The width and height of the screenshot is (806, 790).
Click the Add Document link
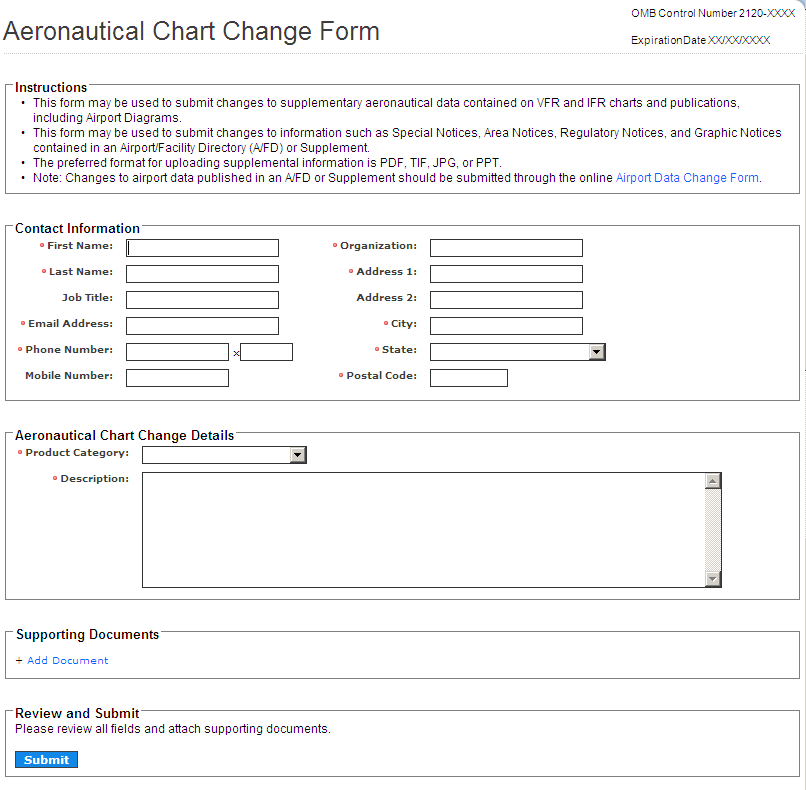coord(67,661)
